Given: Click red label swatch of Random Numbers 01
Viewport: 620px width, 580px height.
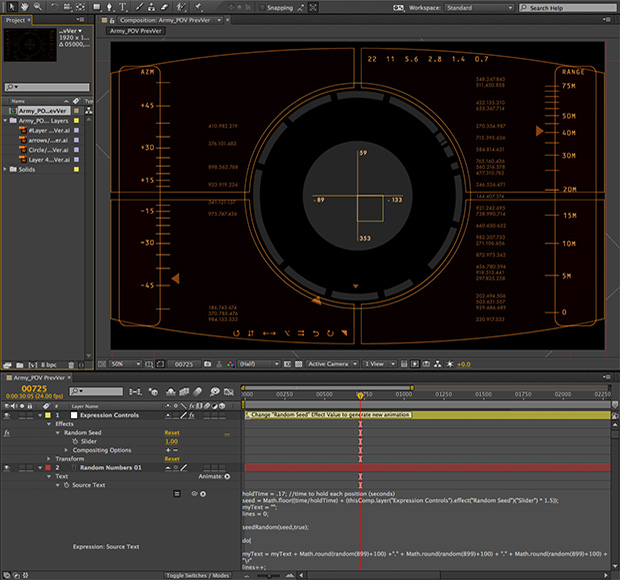Looking at the screenshot, I should click(x=48, y=468).
